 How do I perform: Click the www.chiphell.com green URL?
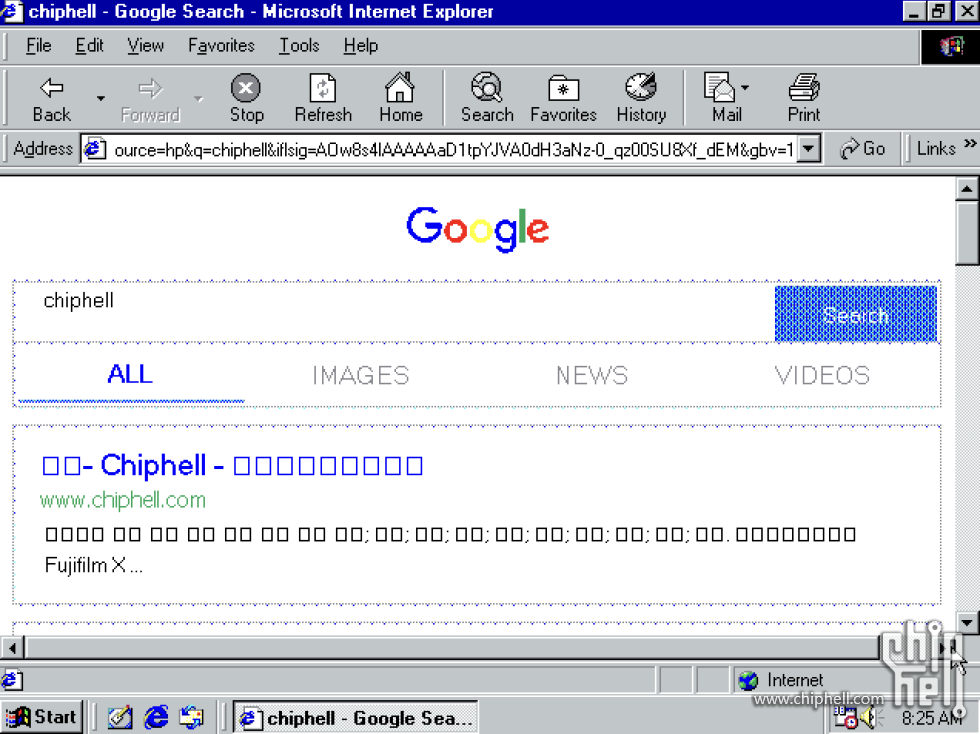(122, 500)
